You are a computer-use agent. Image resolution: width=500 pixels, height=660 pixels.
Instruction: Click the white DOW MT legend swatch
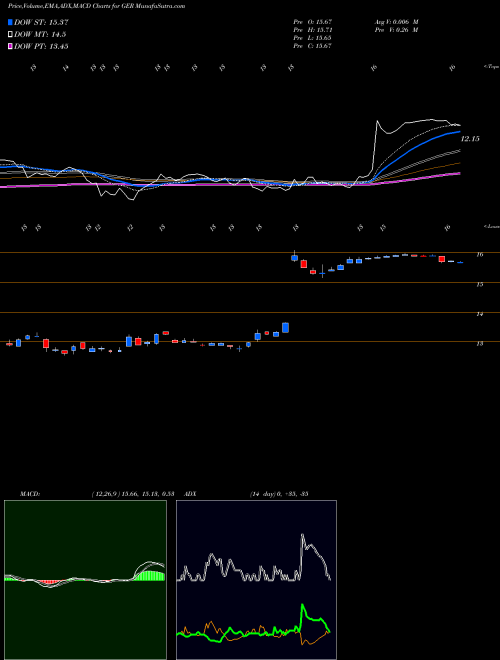[10, 35]
